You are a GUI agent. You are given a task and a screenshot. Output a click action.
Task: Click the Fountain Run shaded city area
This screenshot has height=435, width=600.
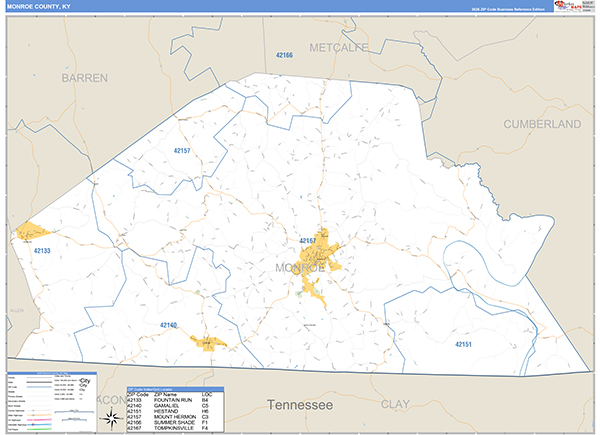(31, 232)
